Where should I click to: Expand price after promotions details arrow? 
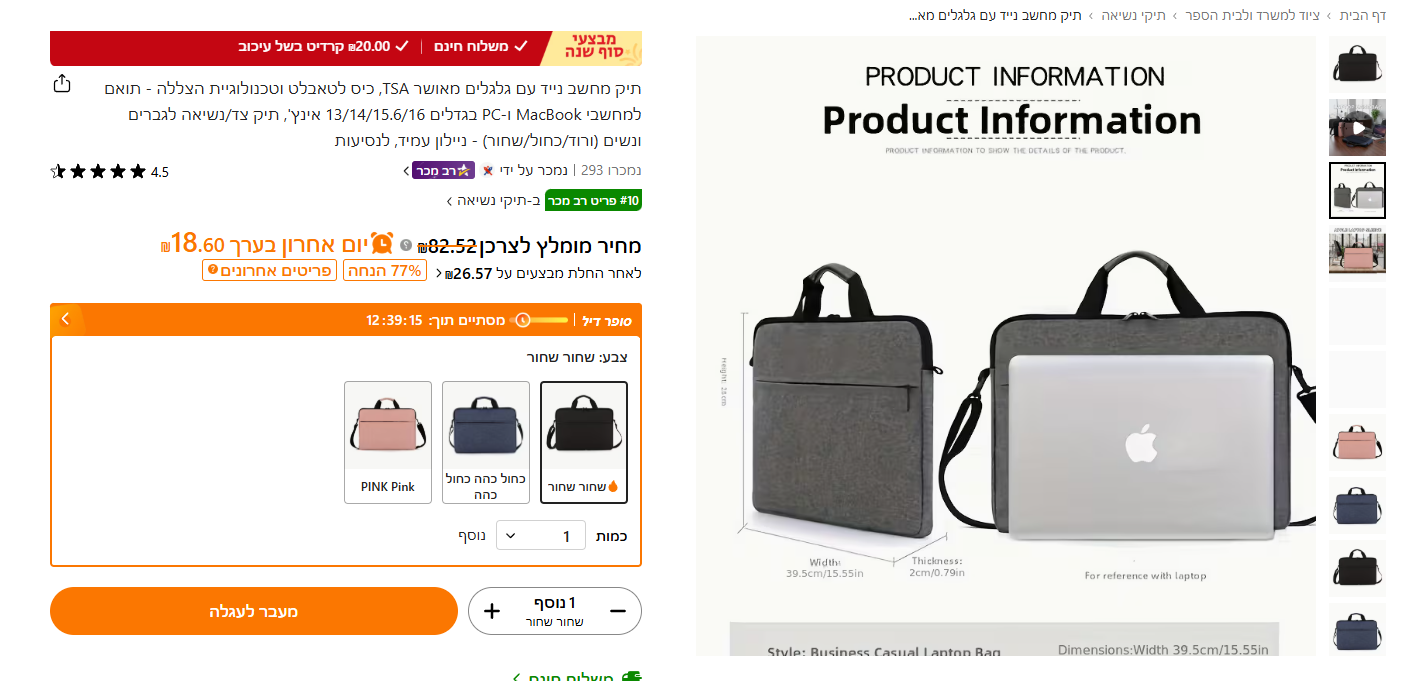click(x=436, y=273)
